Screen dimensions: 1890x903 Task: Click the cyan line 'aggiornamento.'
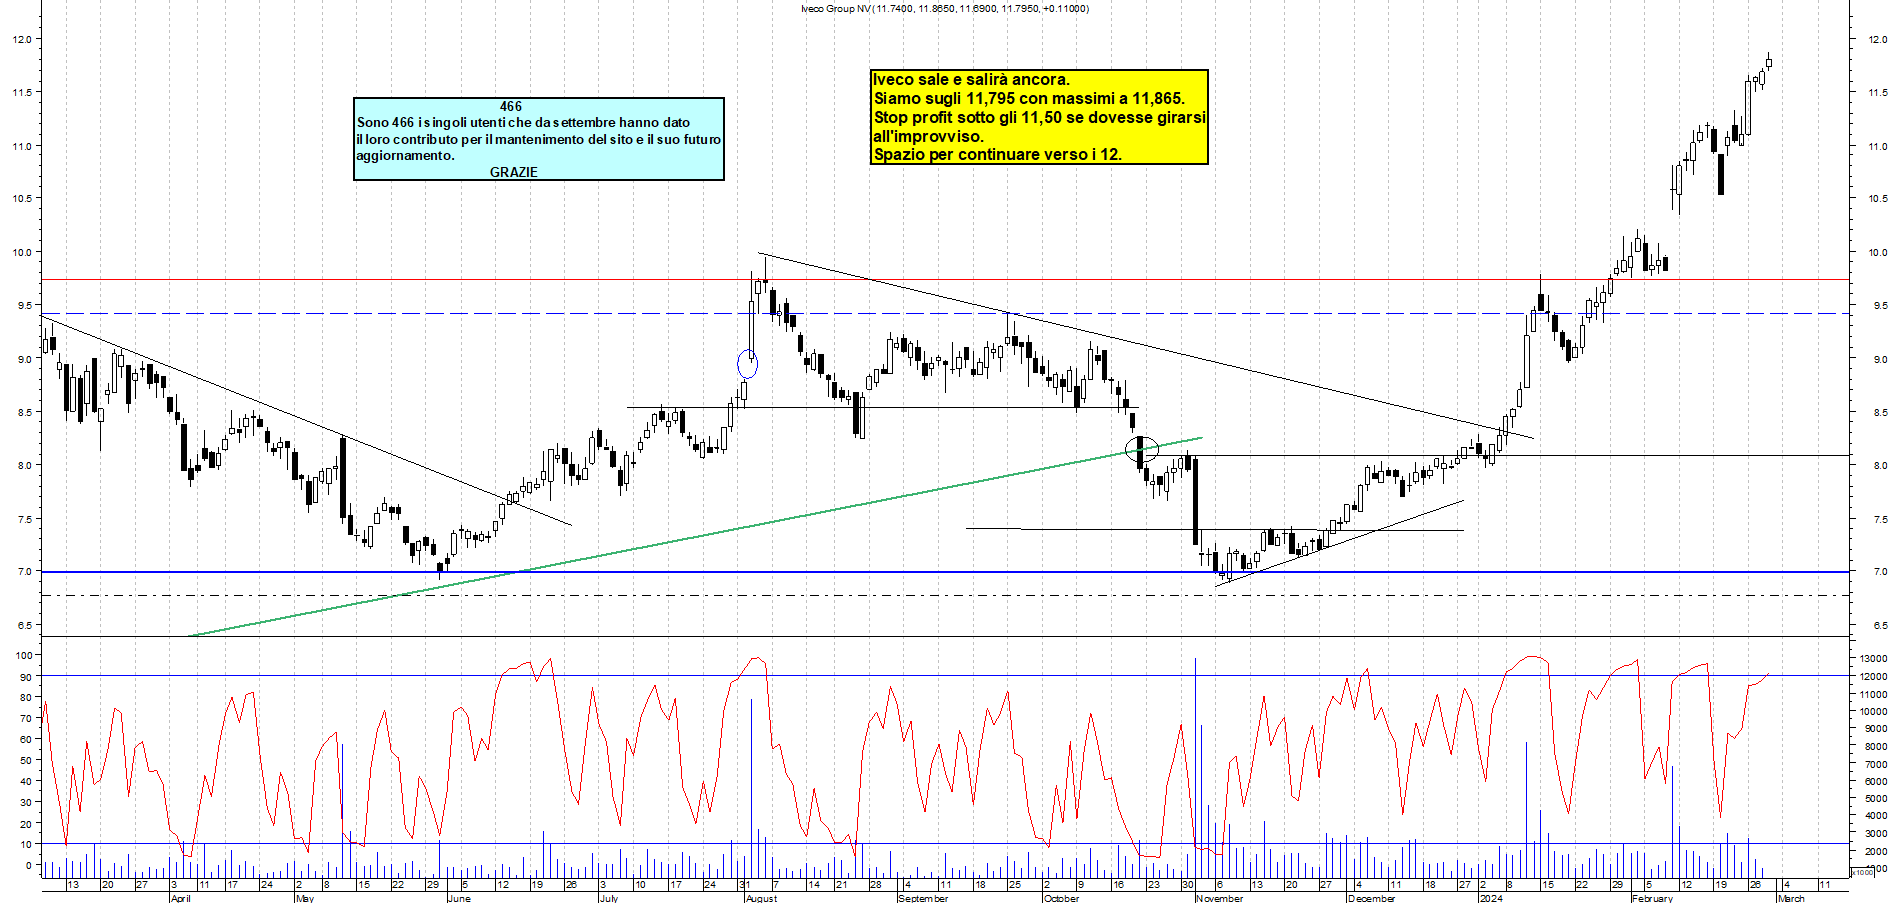coord(405,156)
